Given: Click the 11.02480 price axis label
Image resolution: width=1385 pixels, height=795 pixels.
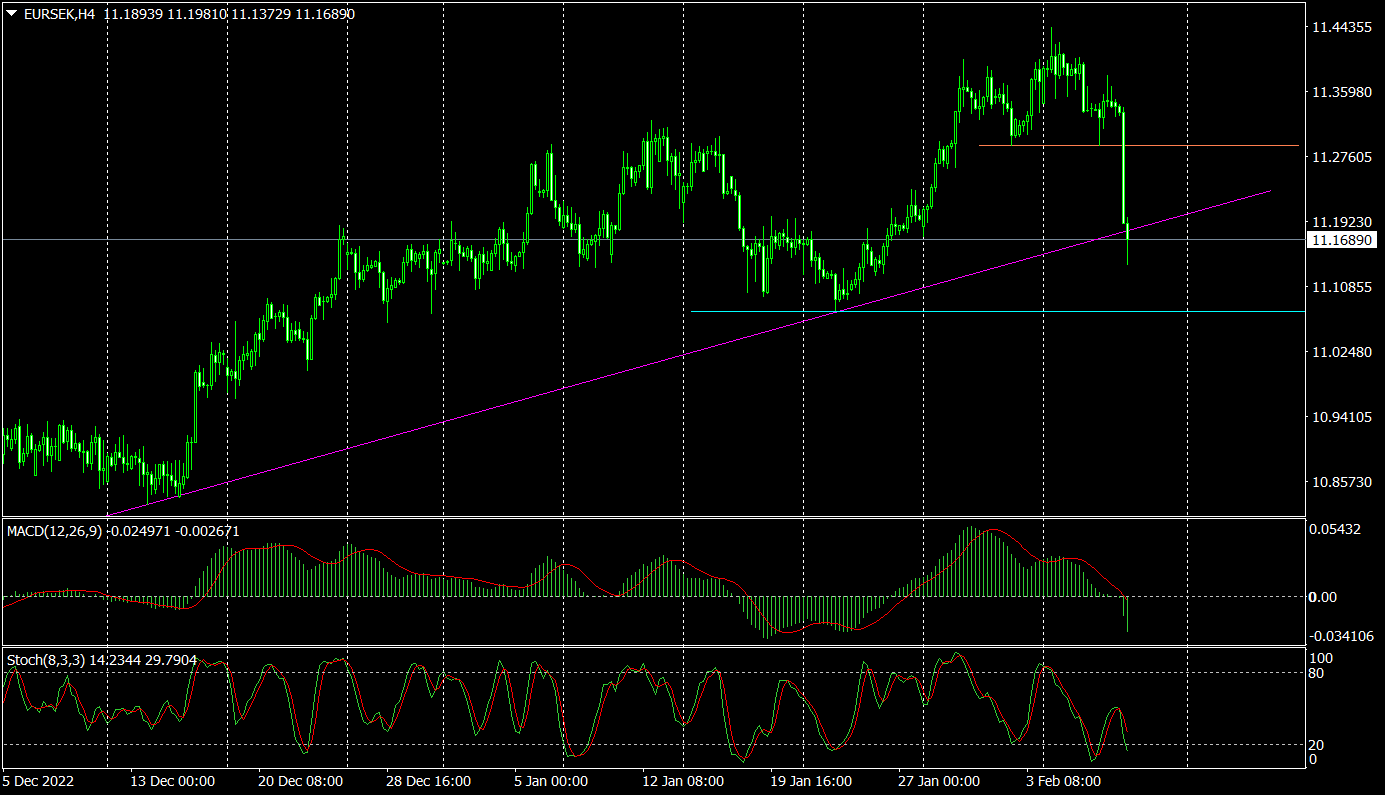Looking at the screenshot, I should click(1341, 352).
